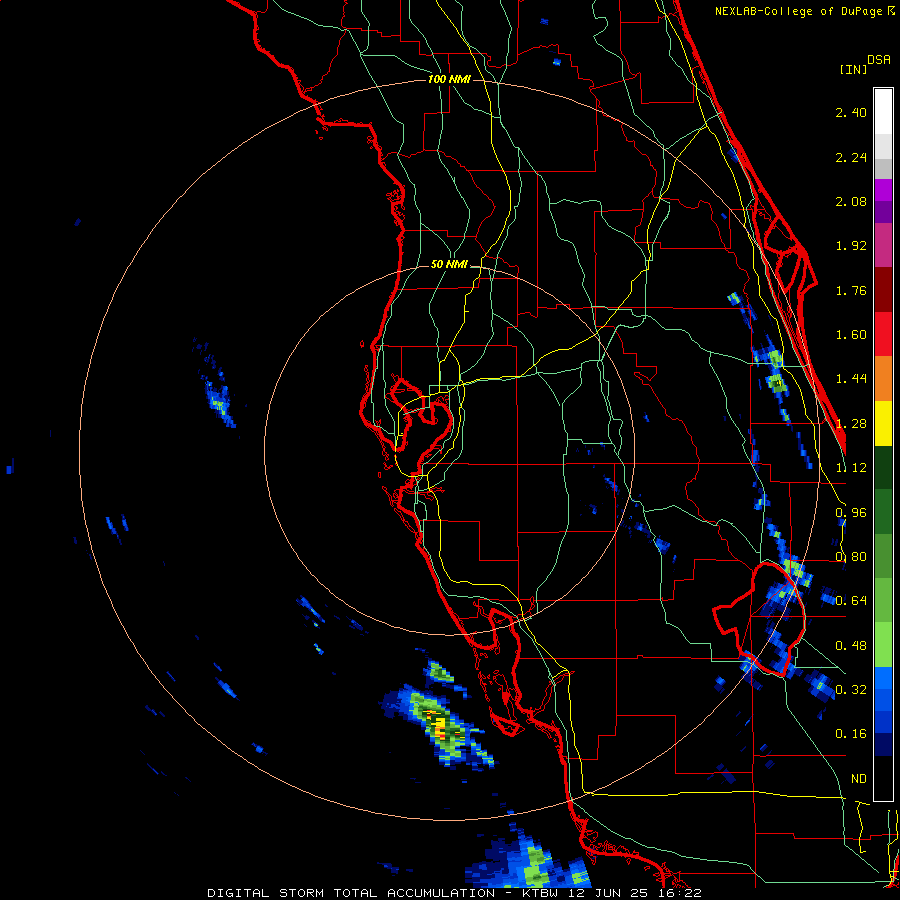Click the 0.64 legend value
Screen dimensions: 900x900
[x=851, y=601]
